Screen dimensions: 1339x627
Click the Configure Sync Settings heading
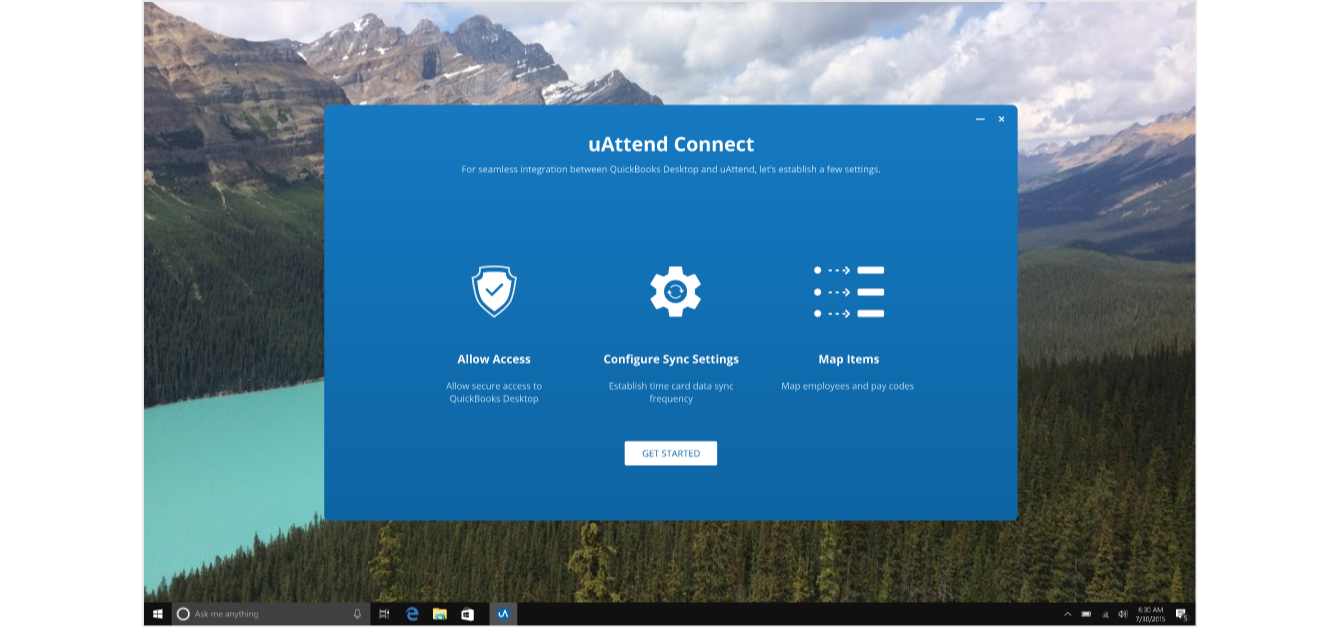point(671,359)
